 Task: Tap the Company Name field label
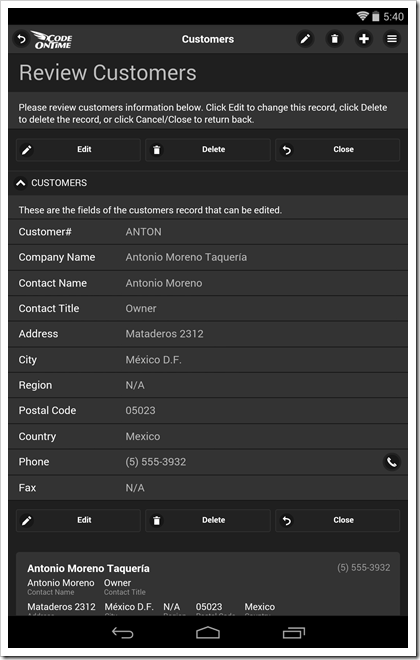[57, 257]
